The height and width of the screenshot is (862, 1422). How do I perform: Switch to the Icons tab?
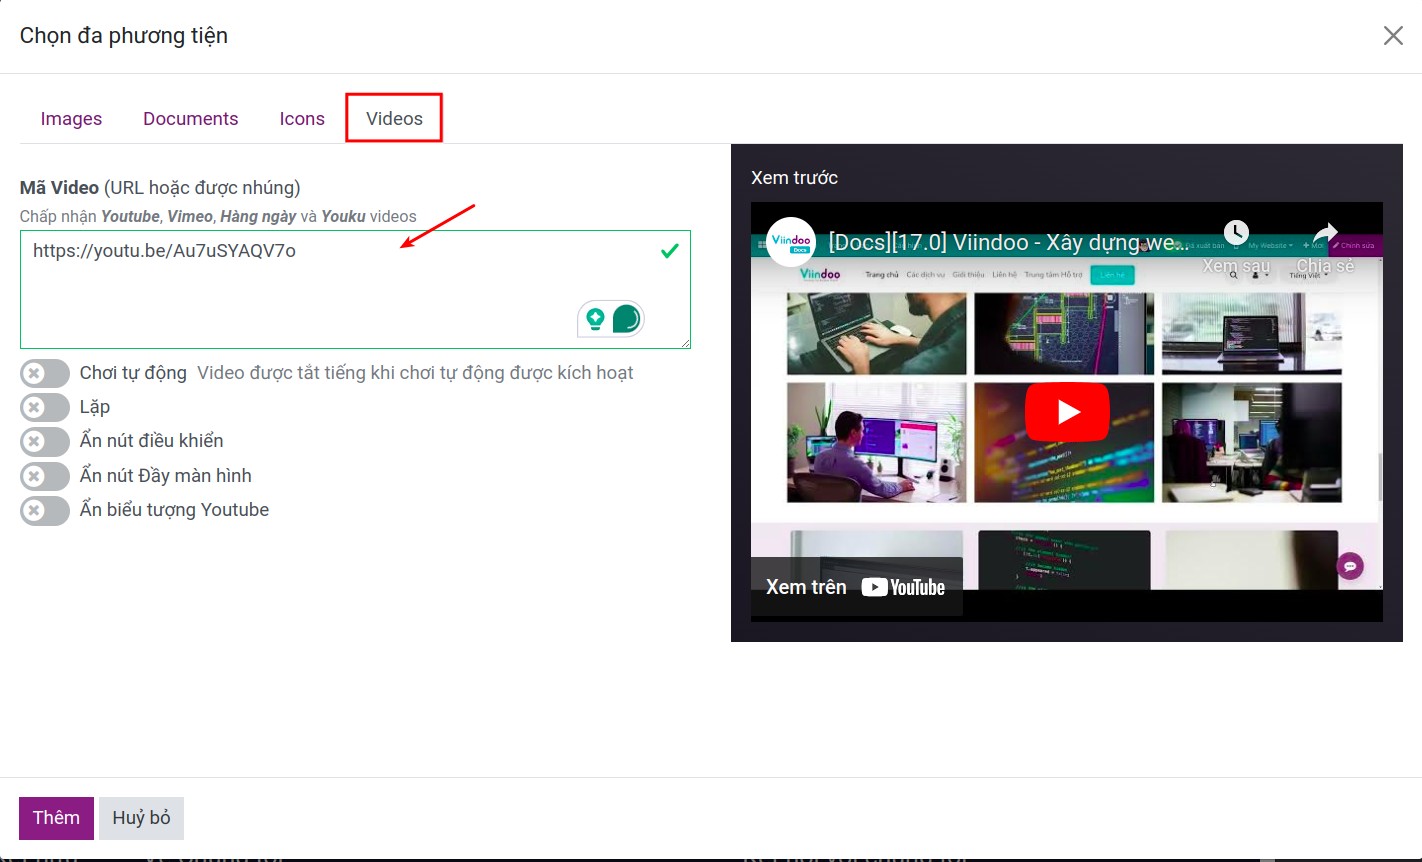(x=301, y=118)
